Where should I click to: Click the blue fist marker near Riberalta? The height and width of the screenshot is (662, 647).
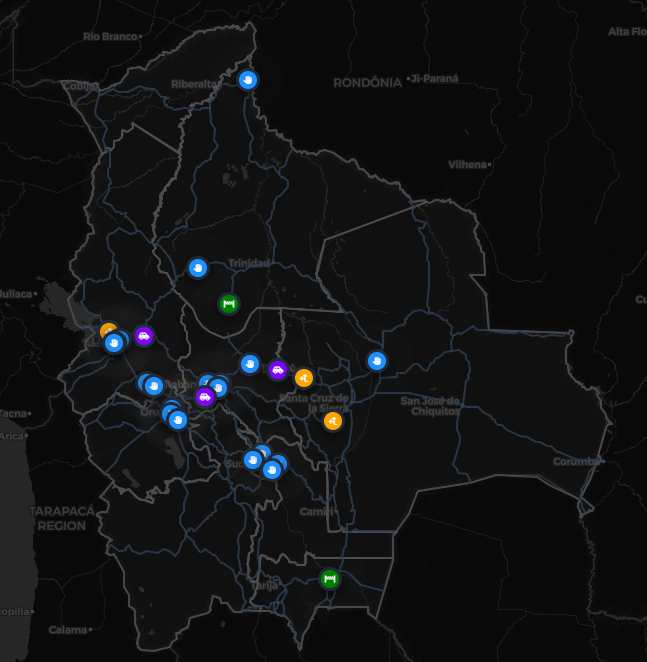point(248,80)
